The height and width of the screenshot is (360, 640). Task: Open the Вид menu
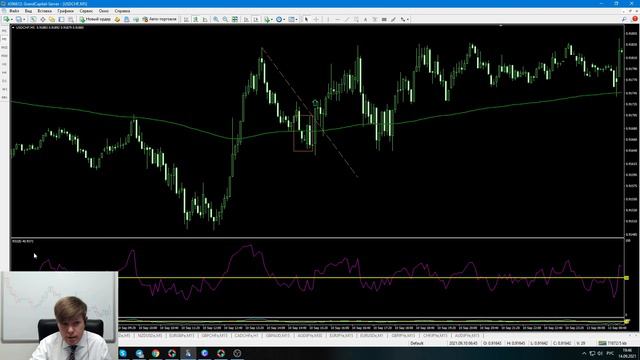(x=28, y=11)
